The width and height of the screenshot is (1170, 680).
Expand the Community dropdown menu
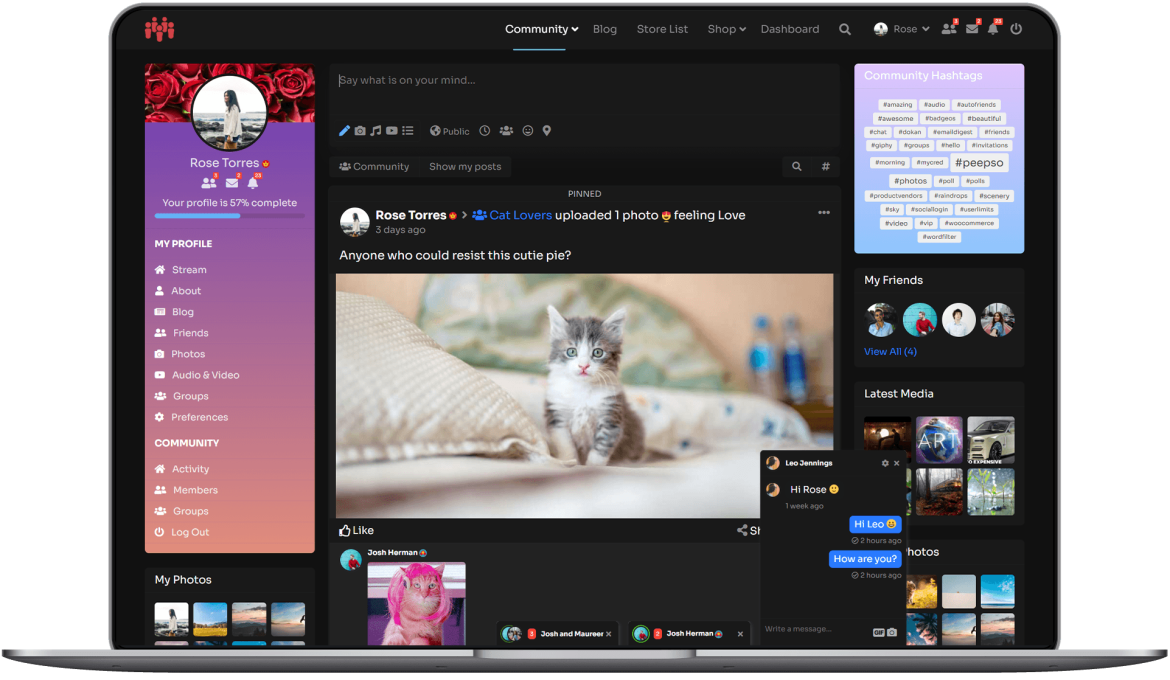542,29
